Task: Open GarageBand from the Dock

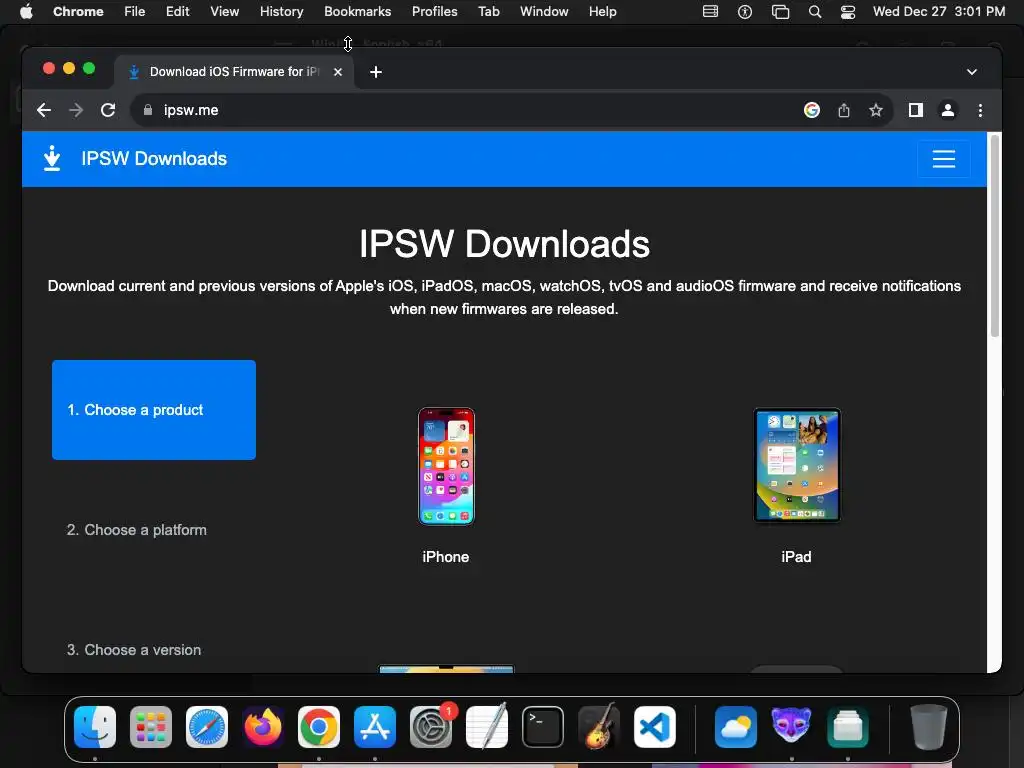Action: tap(599, 726)
